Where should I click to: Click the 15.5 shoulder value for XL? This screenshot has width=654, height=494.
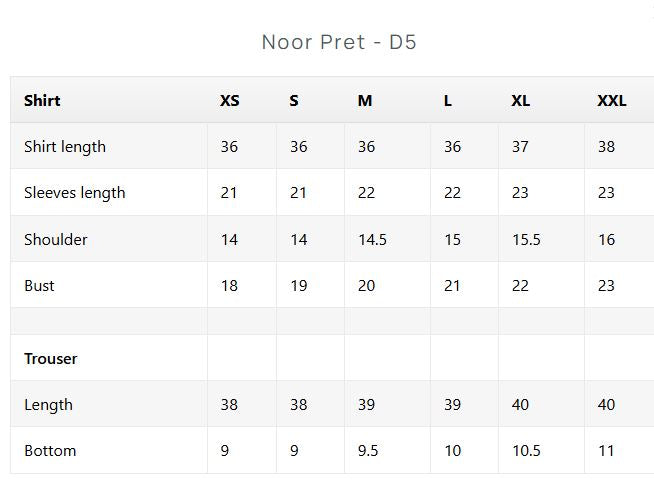(x=526, y=239)
